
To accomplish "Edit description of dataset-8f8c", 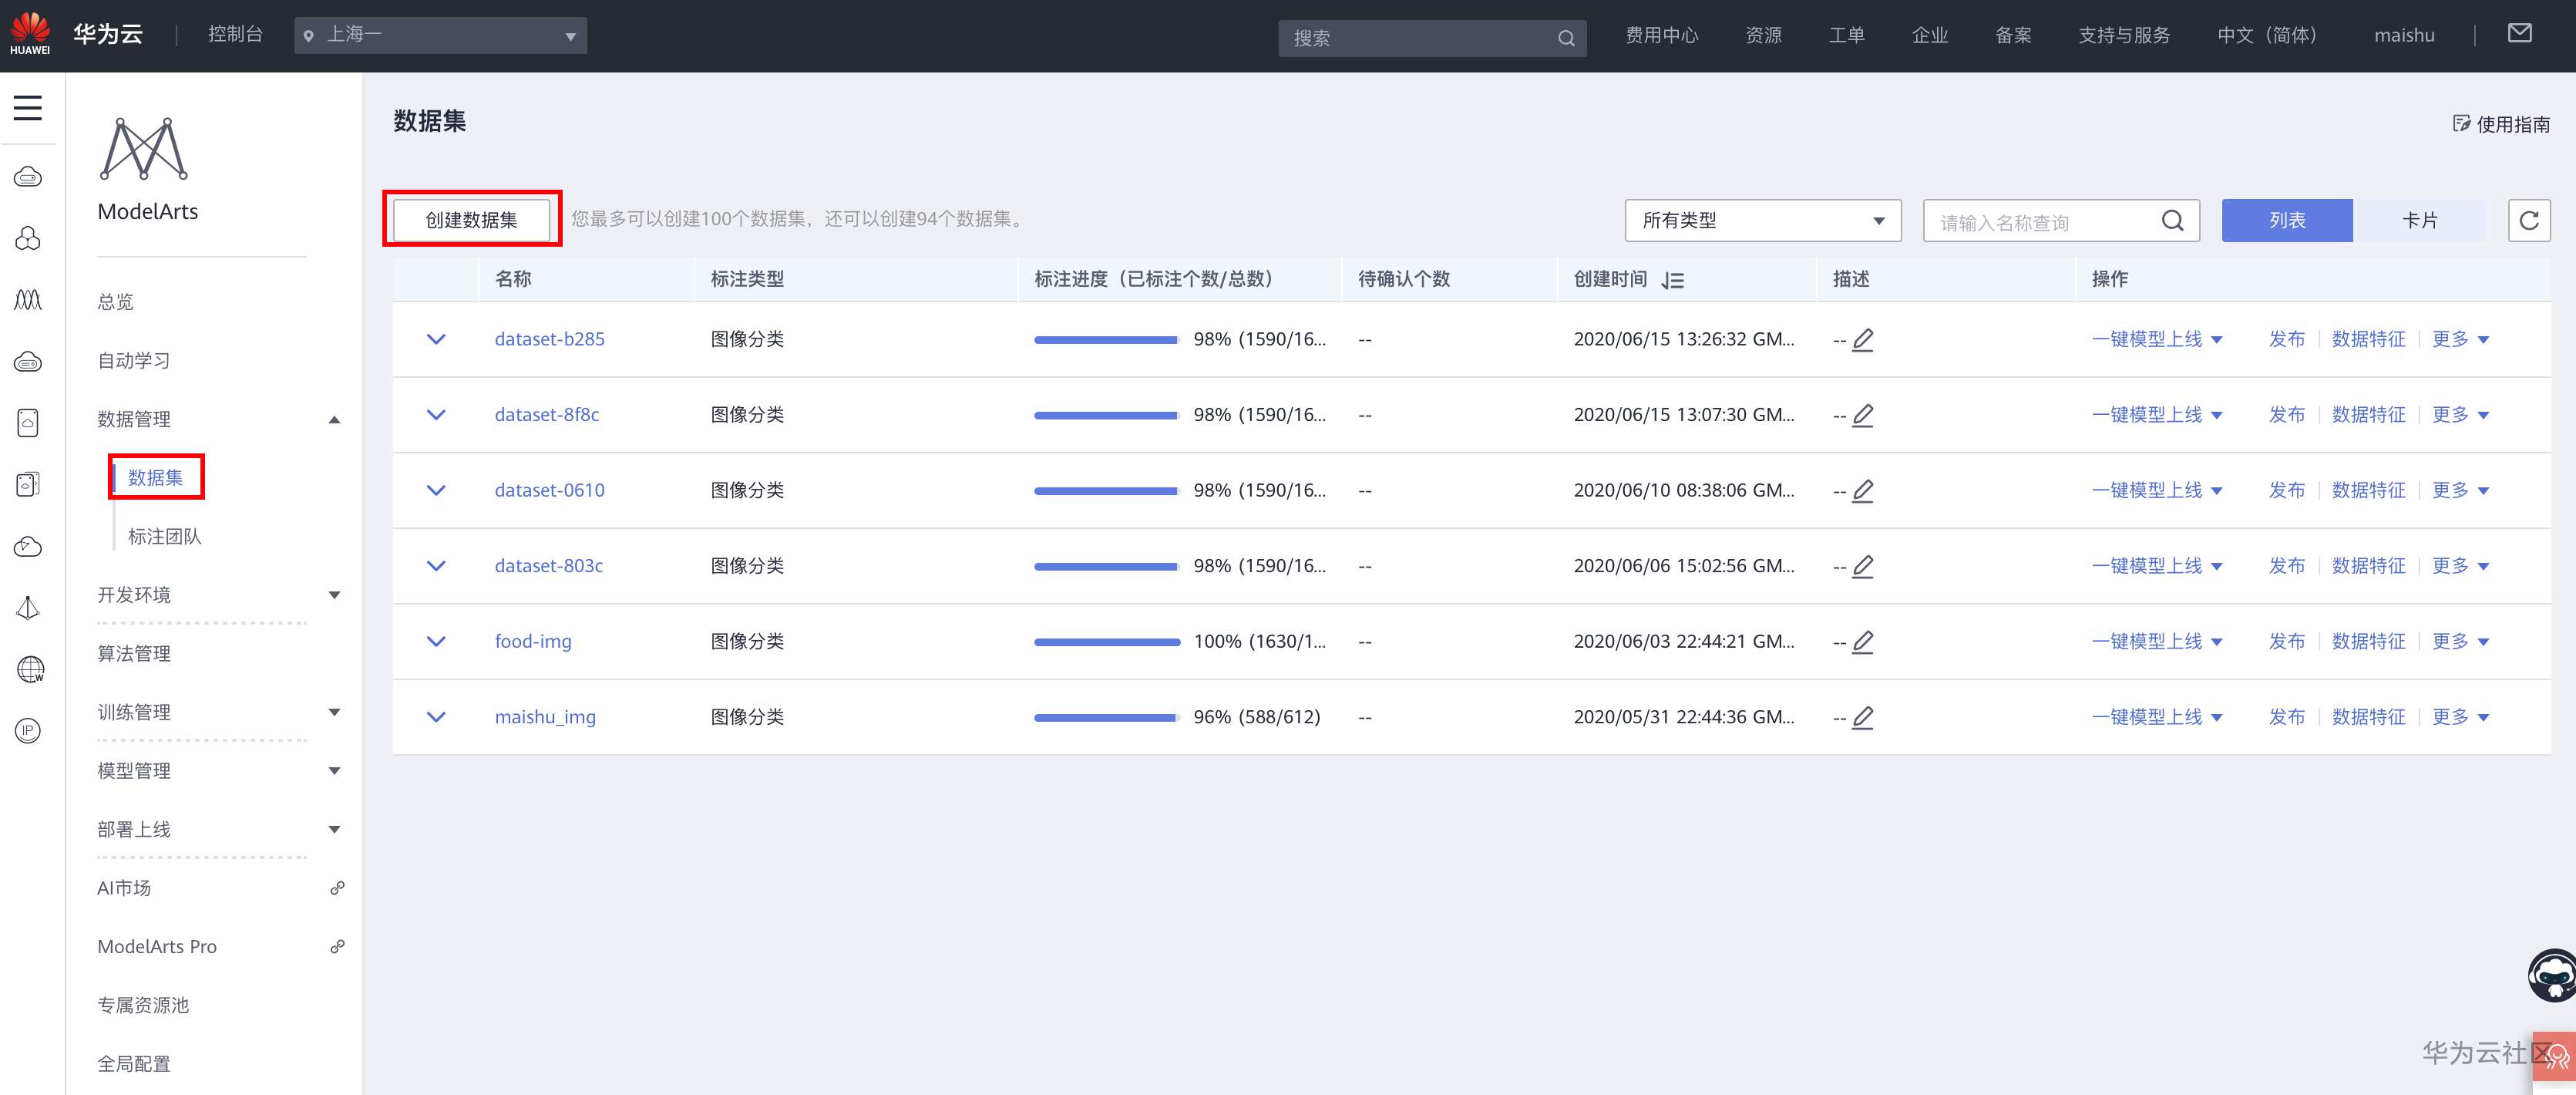I will (x=1863, y=415).
